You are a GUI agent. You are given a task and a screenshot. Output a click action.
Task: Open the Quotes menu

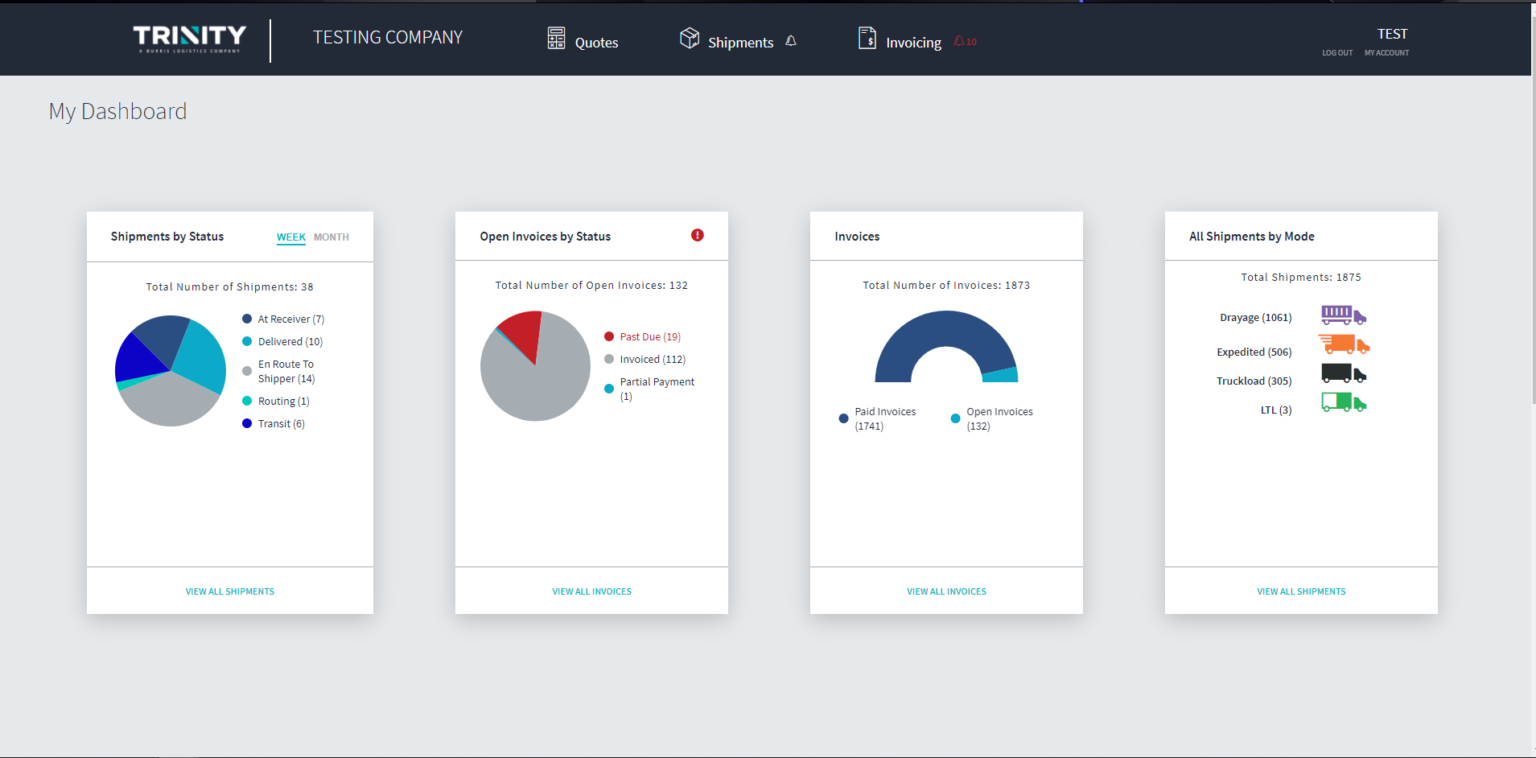(x=582, y=41)
